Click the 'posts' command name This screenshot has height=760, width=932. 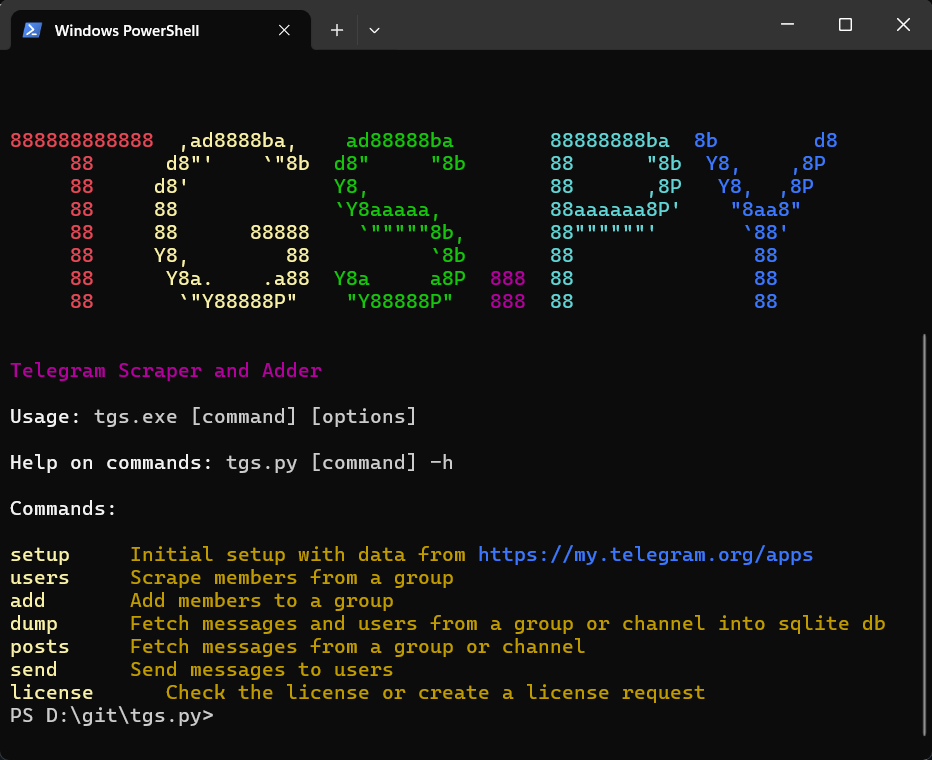click(x=40, y=647)
